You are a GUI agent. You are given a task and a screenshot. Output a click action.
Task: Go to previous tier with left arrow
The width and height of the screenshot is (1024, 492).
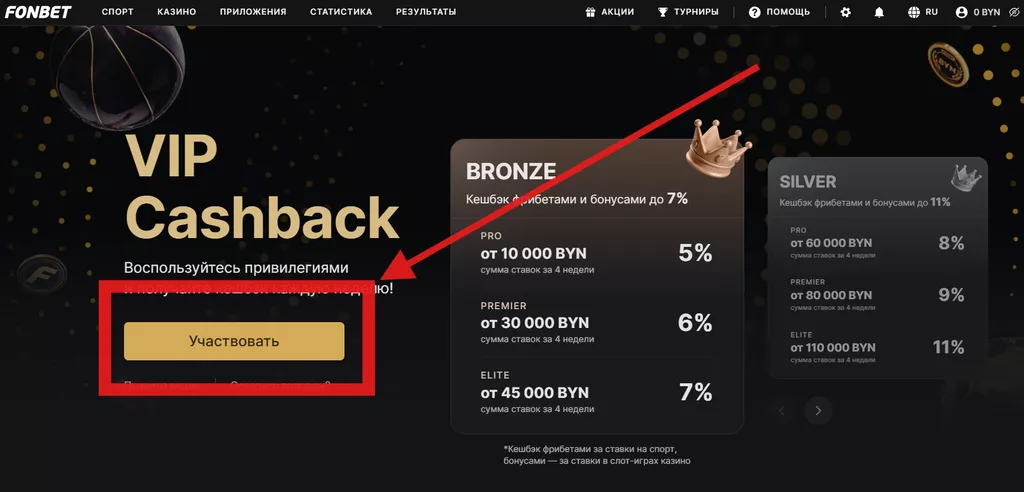783,410
